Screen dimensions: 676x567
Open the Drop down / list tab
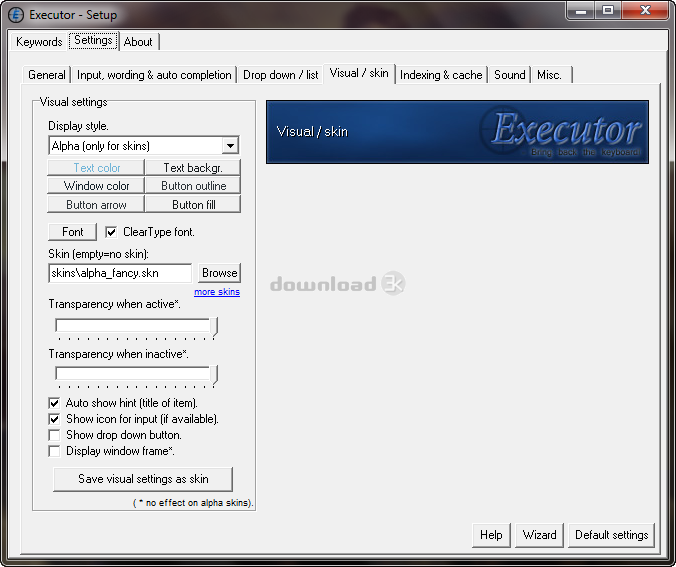pos(280,75)
